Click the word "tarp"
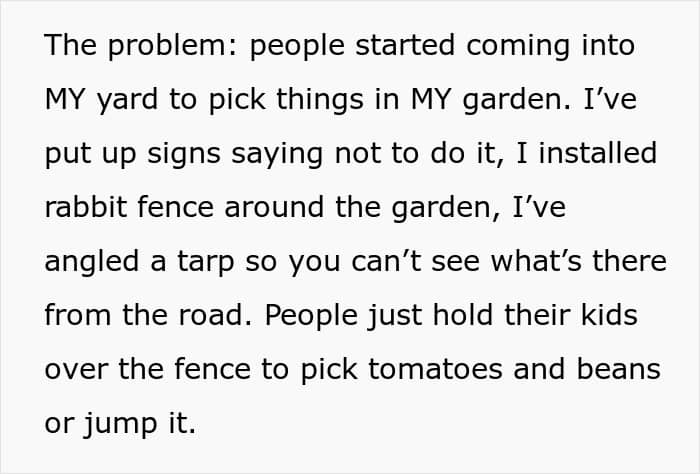 [205, 263]
